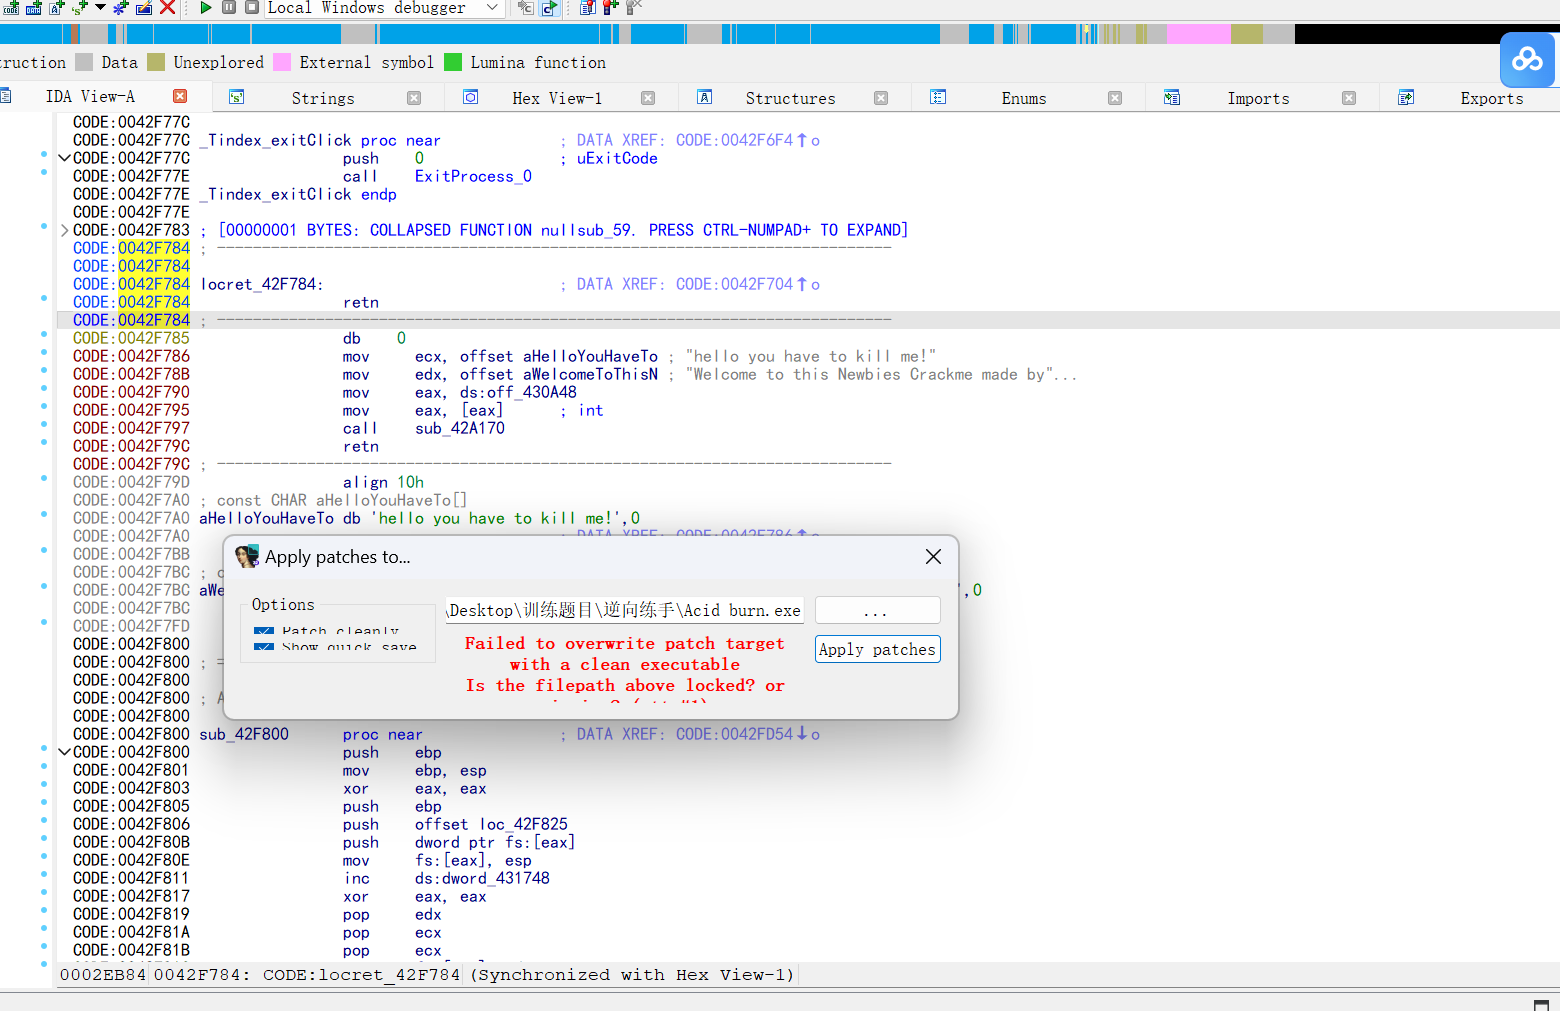Click the convert-to-code toolbar icon
1560x1011 pixels.
[x=11, y=8]
